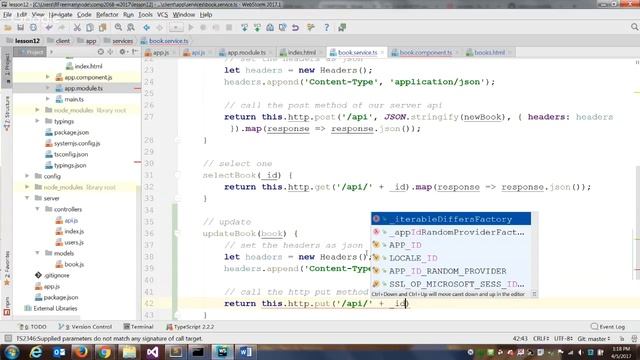Open Project panel settings gear
The height and width of the screenshot is (360, 640).
click(x=122, y=52)
